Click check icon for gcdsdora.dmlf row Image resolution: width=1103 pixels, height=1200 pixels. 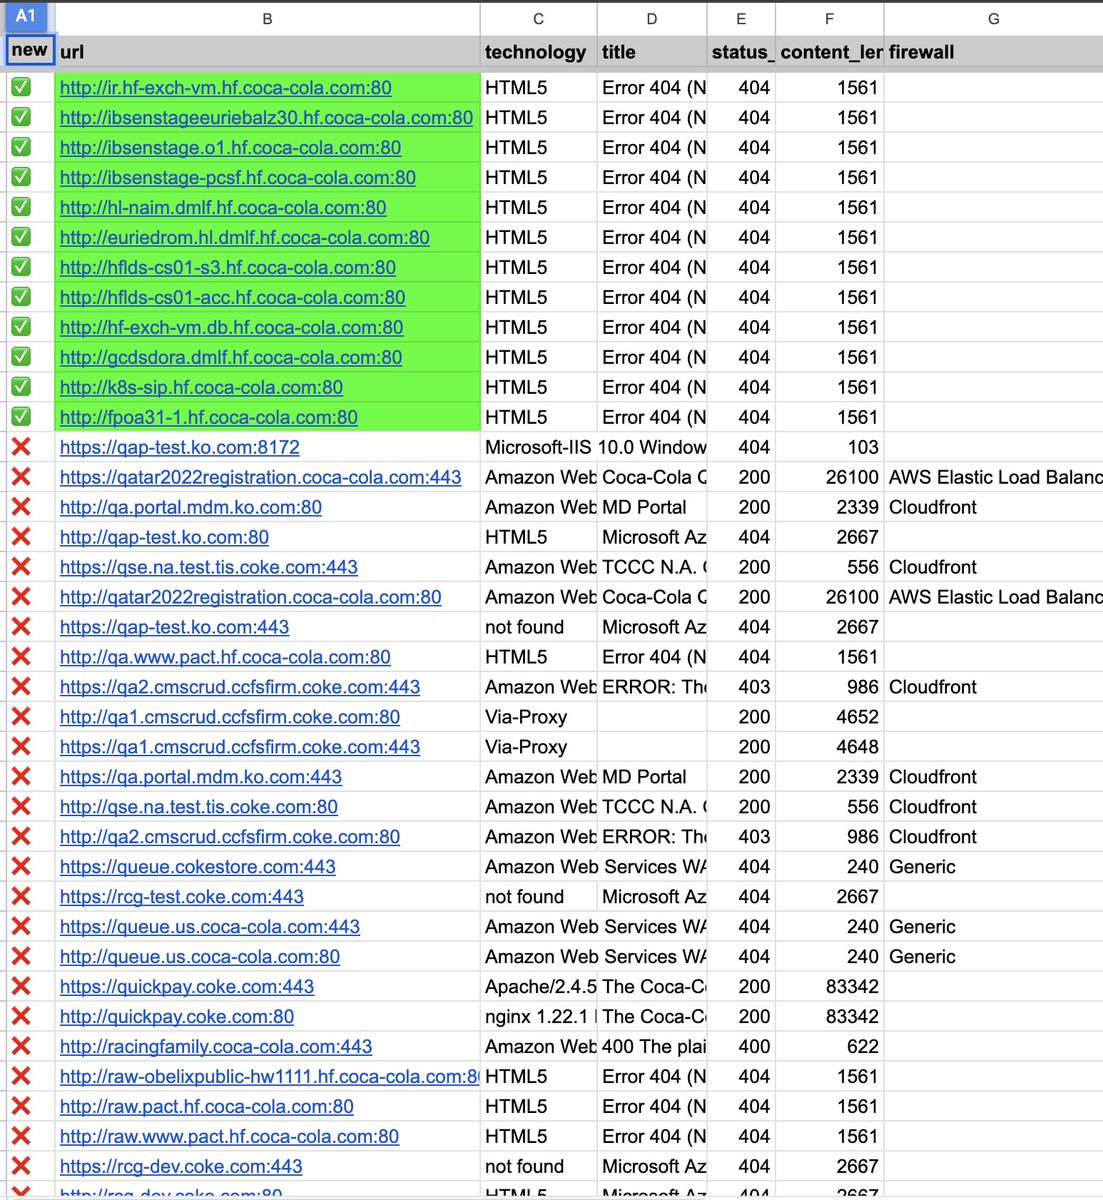coord(20,357)
